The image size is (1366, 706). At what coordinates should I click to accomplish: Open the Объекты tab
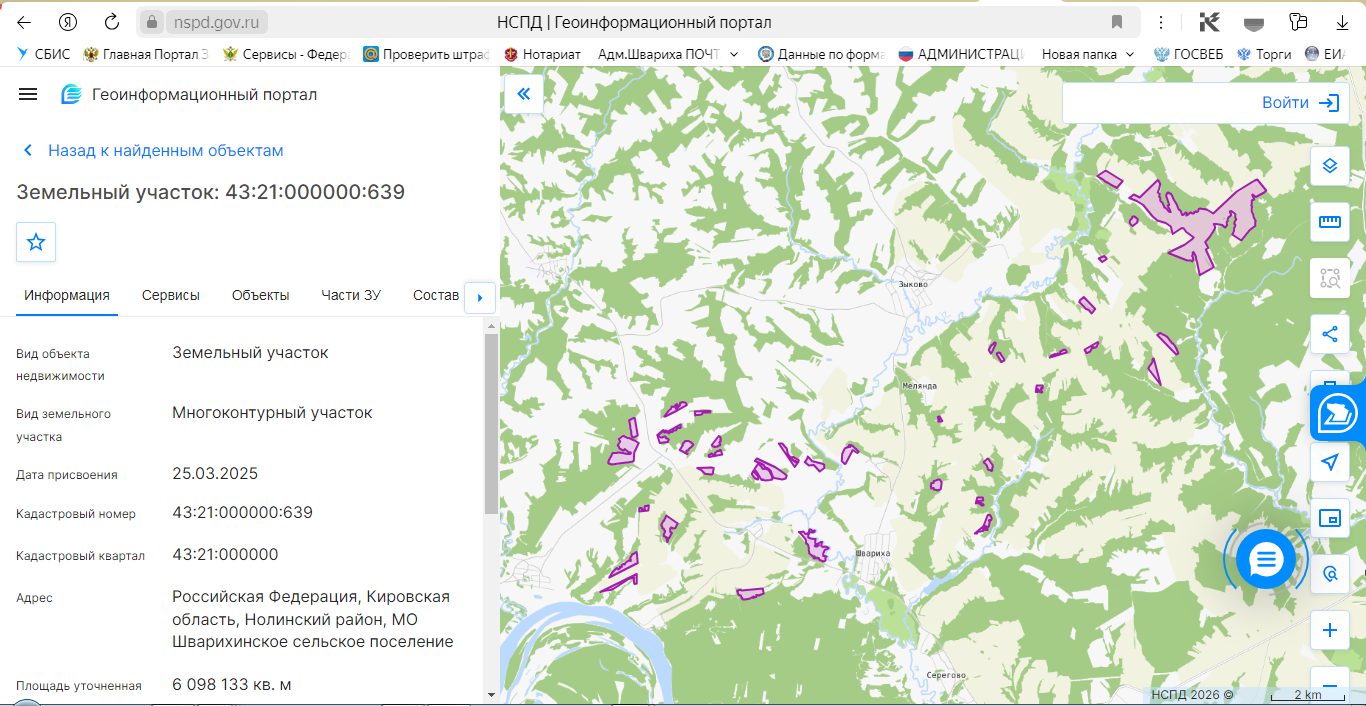coord(260,295)
